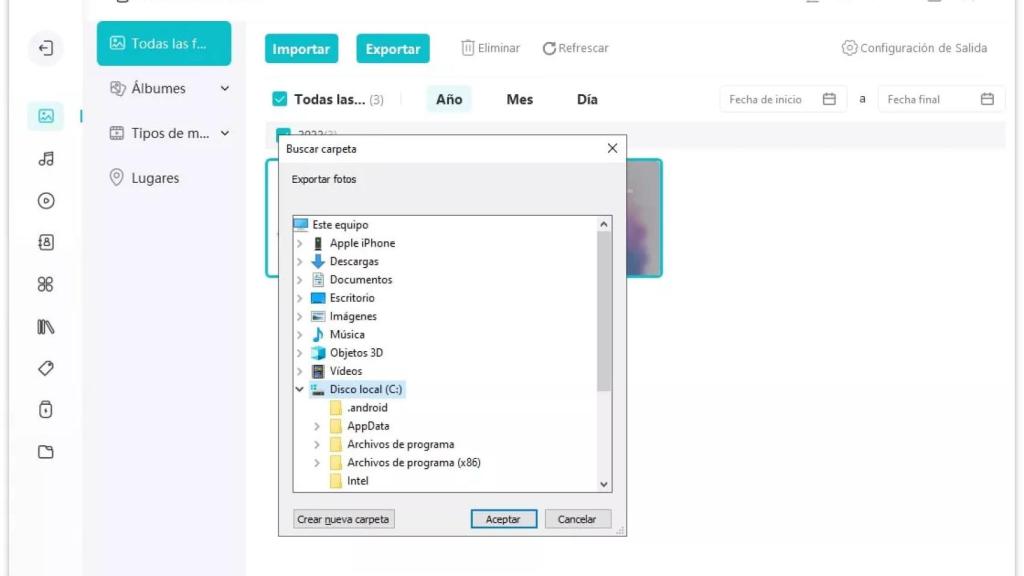The height and width of the screenshot is (576, 1024).
Task: Click Refrescar to reload photos
Action: [x=576, y=48]
